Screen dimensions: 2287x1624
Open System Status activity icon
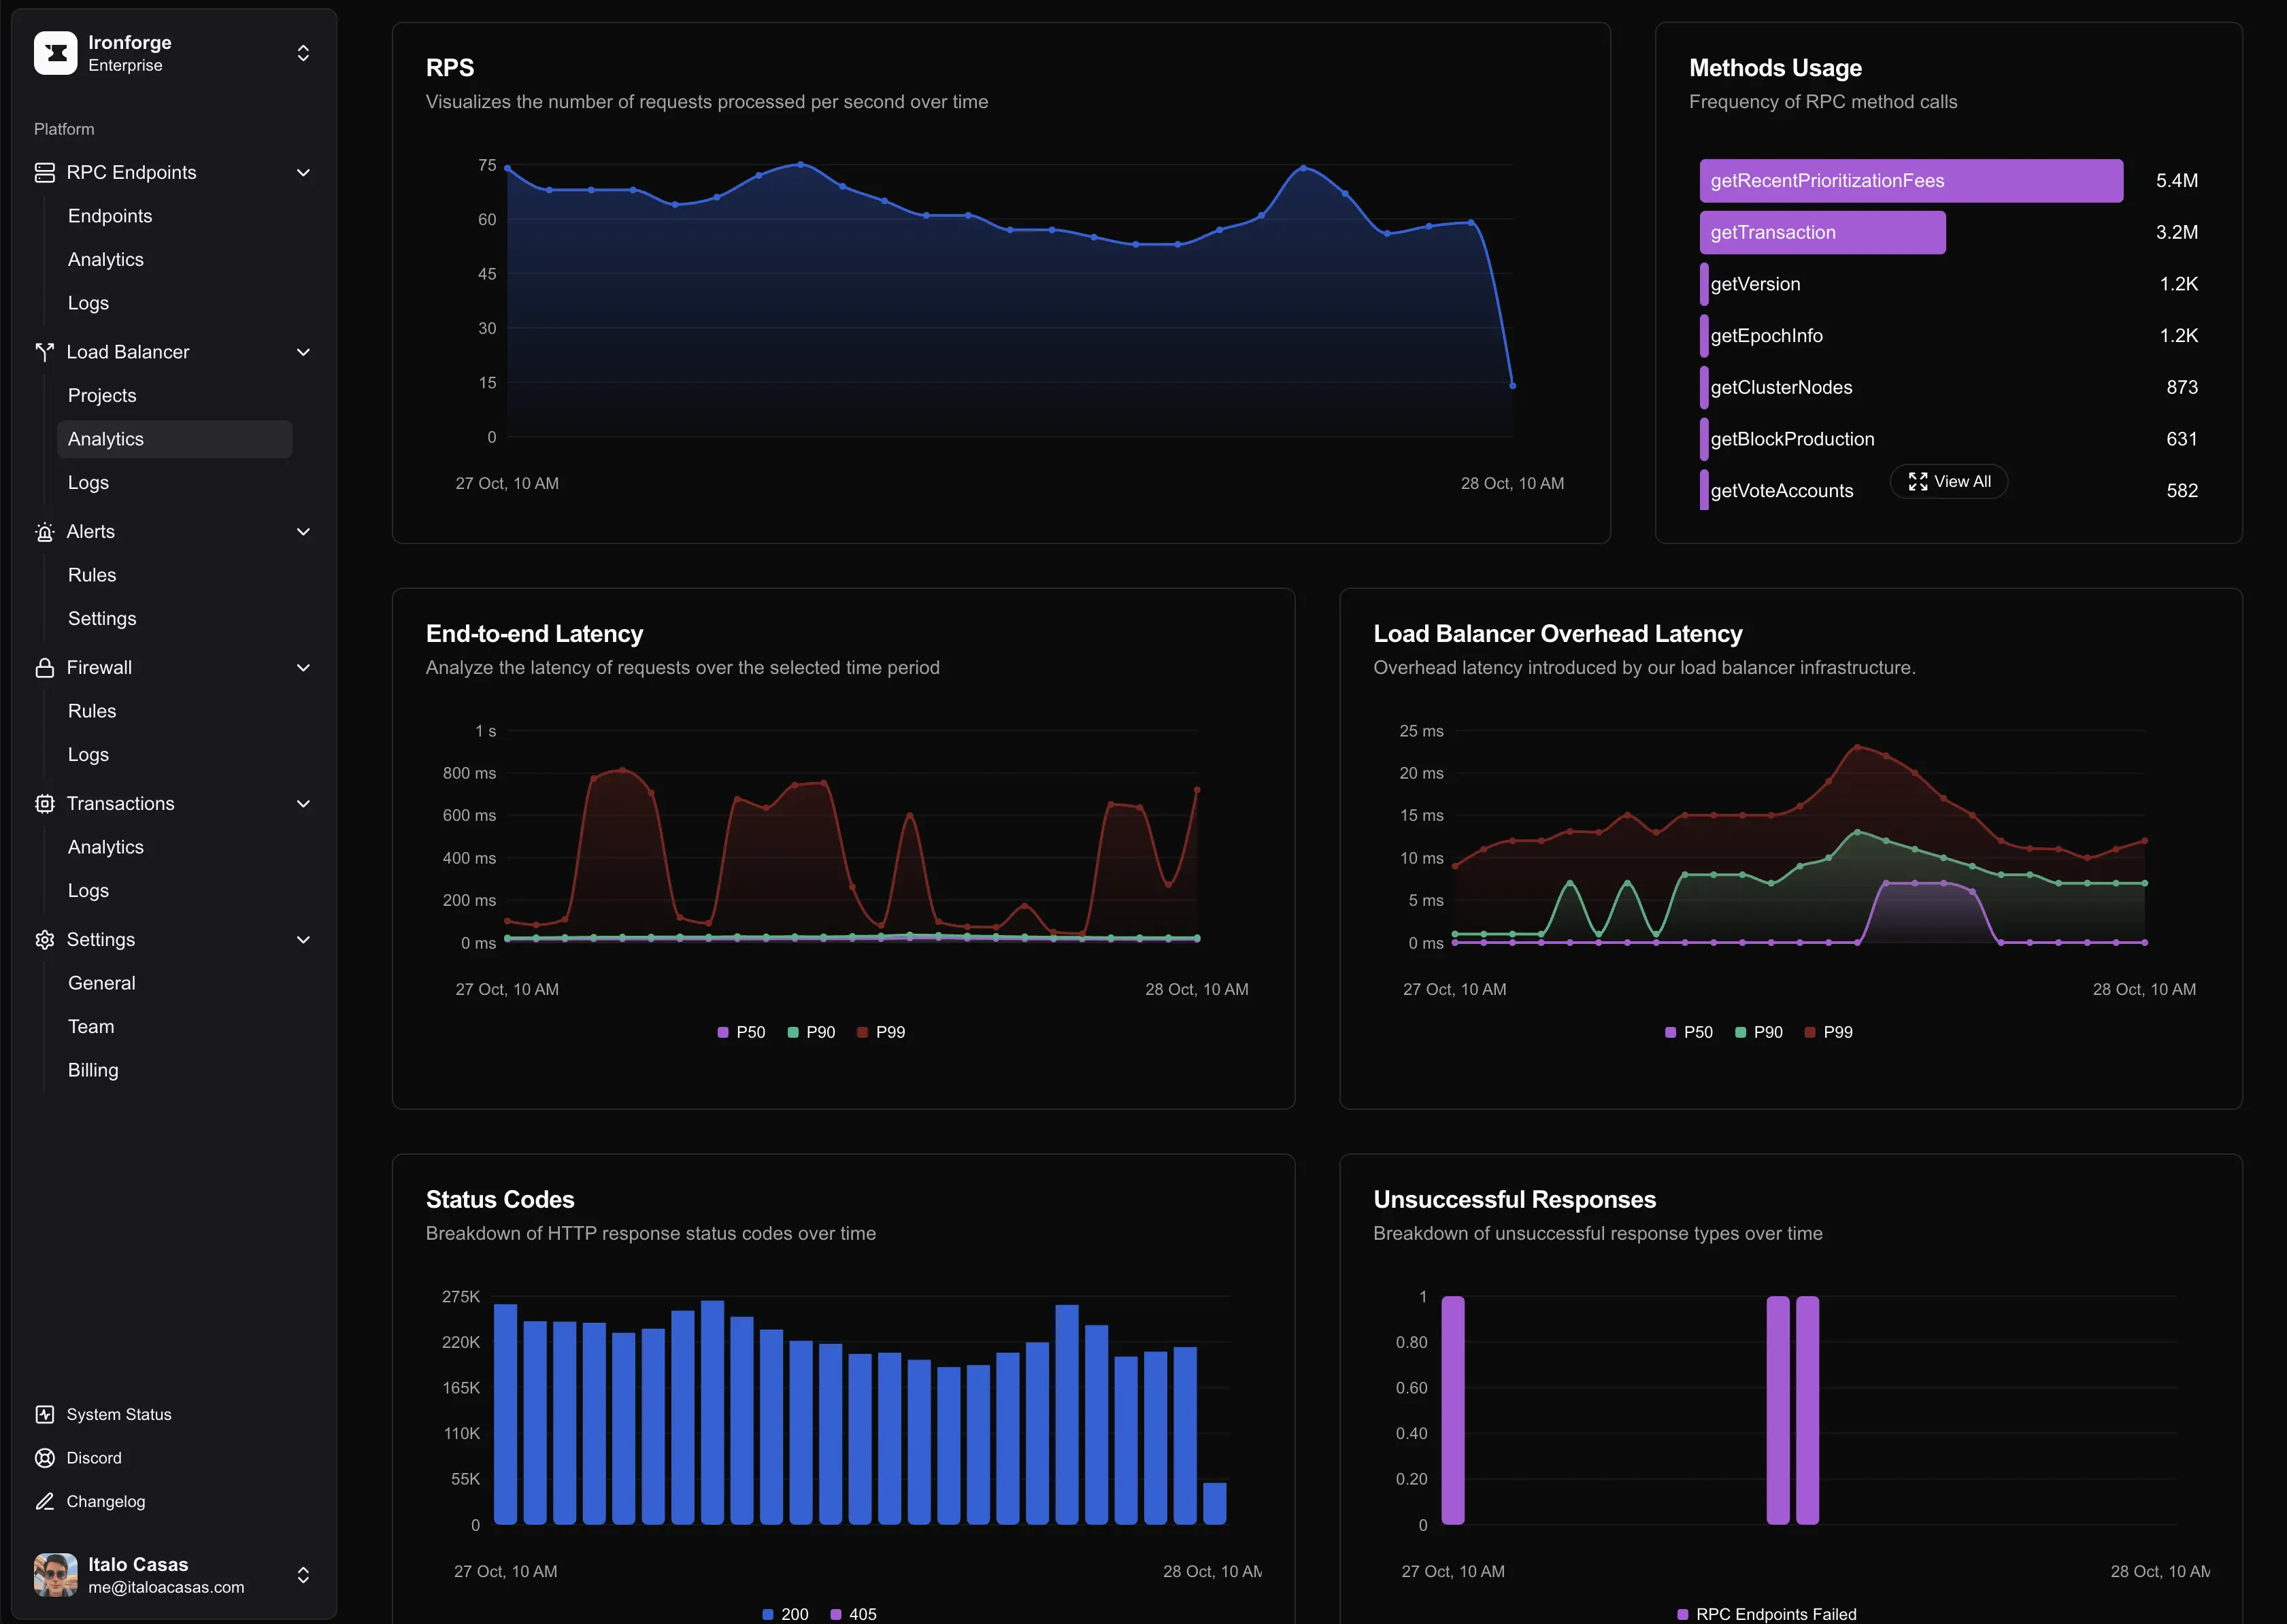tap(45, 1414)
